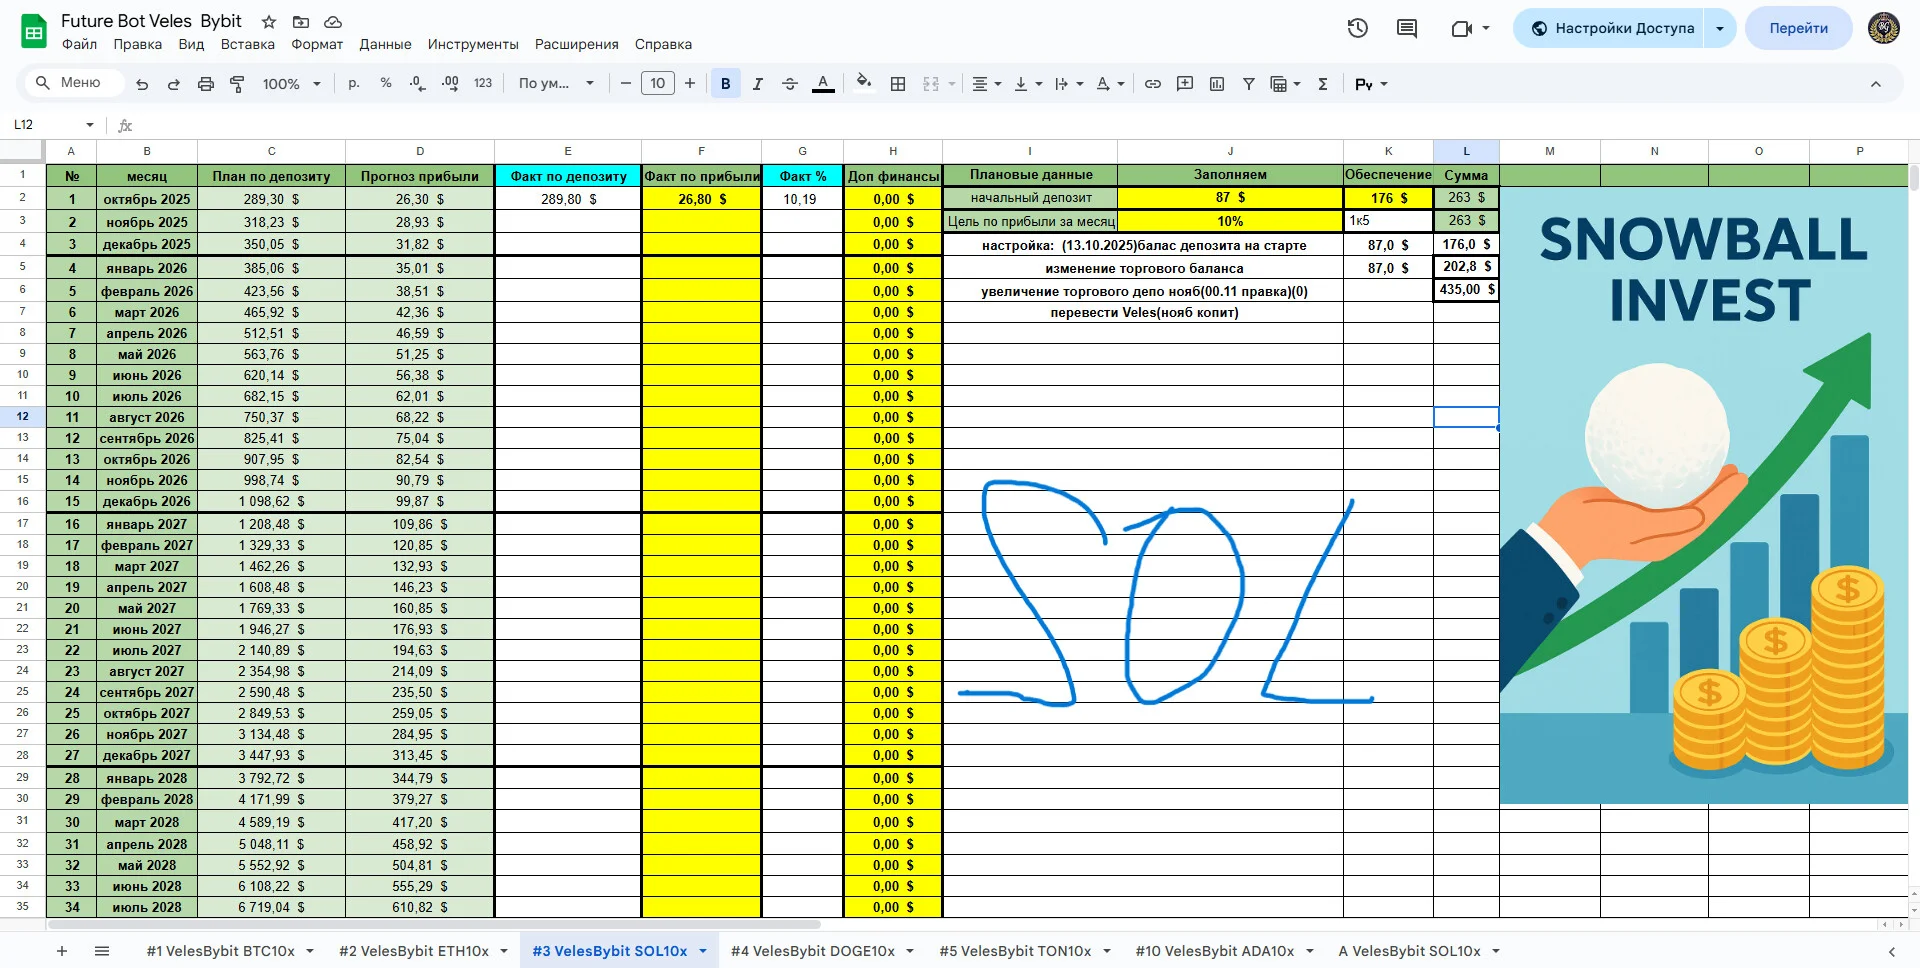Click the undo arrow icon
This screenshot has height=968, width=1920.
[x=142, y=84]
